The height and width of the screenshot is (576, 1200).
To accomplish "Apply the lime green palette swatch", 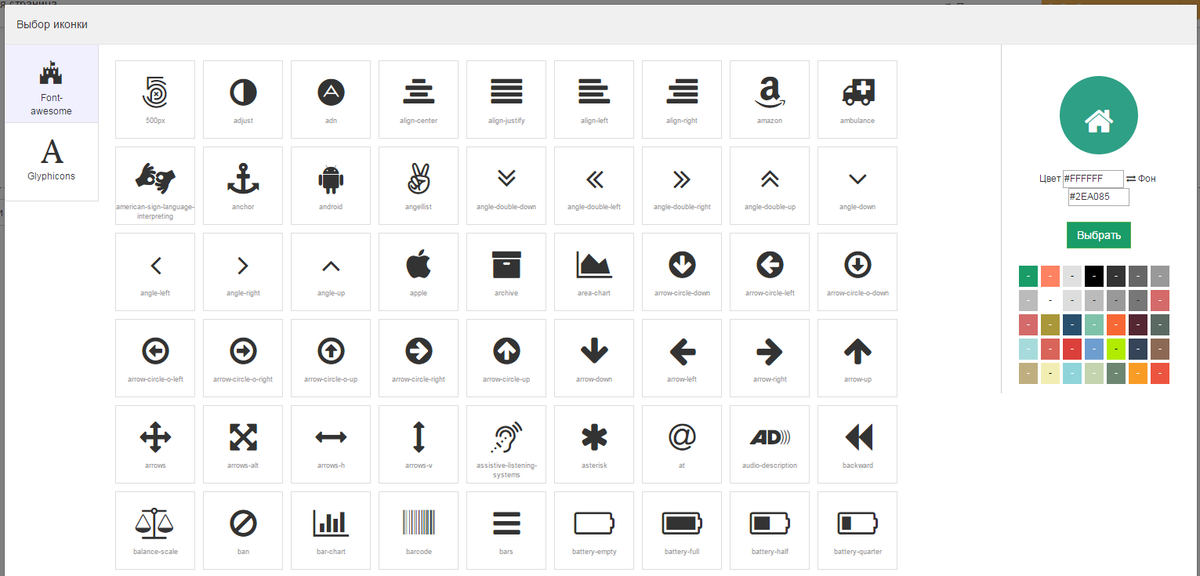I will click(1116, 350).
